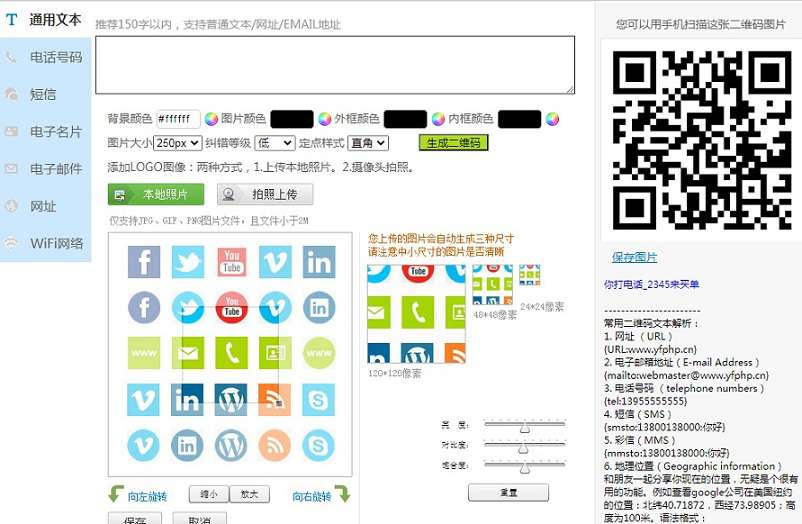Click the 本地照片 upload button
Screen dimensions: 802x524
point(156,194)
